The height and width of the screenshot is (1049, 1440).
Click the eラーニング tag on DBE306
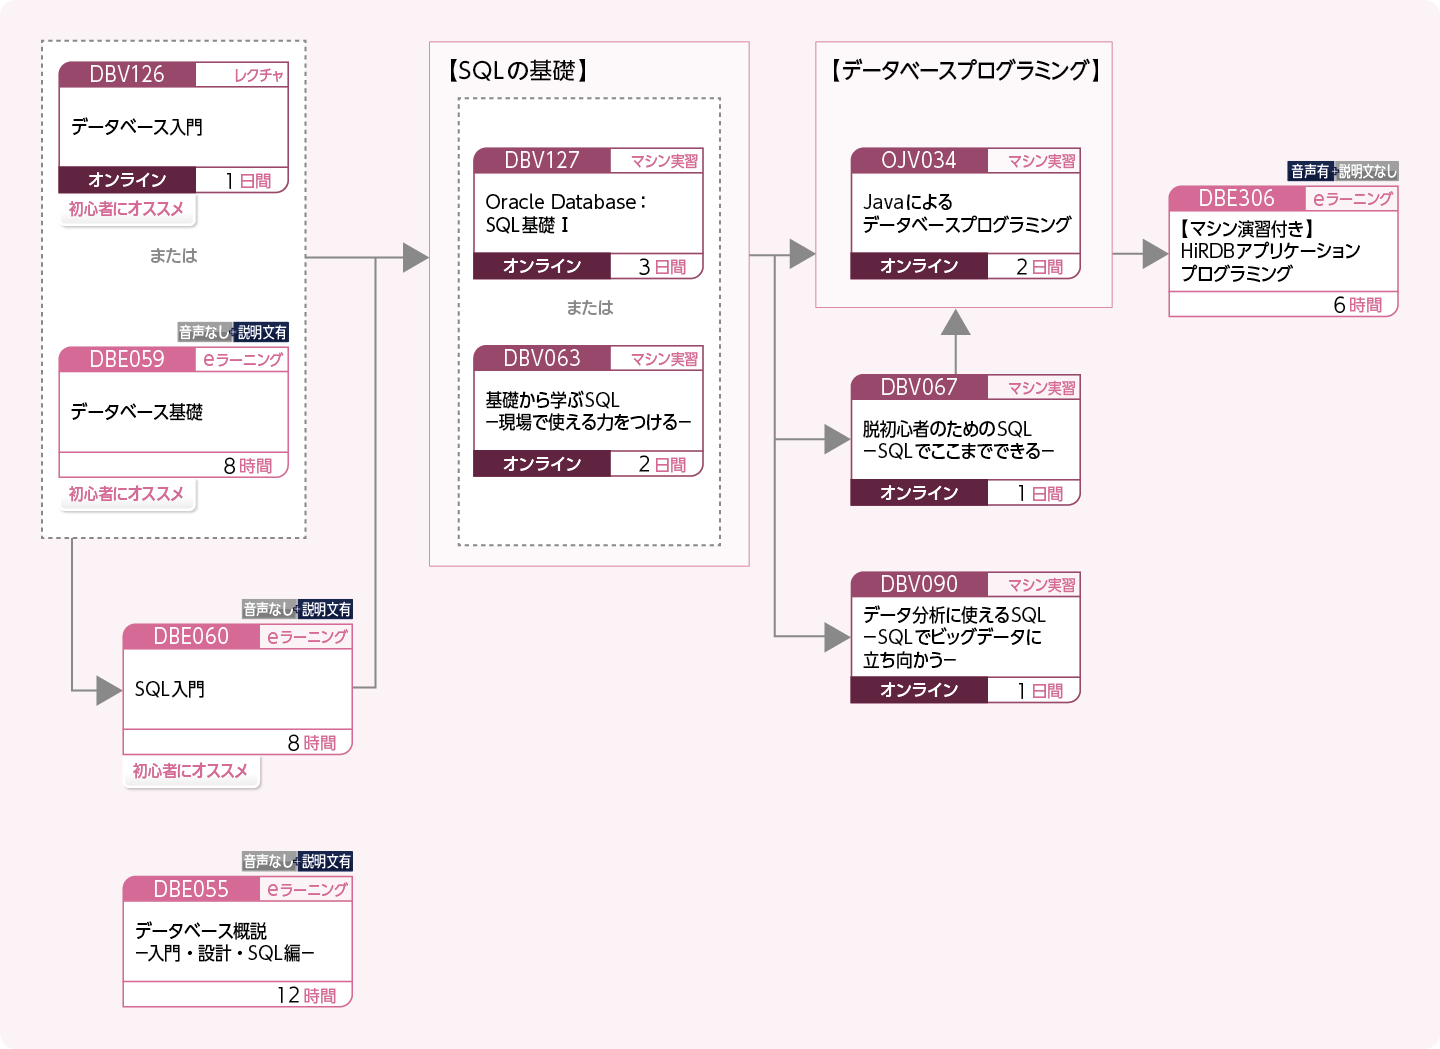click(x=1352, y=199)
